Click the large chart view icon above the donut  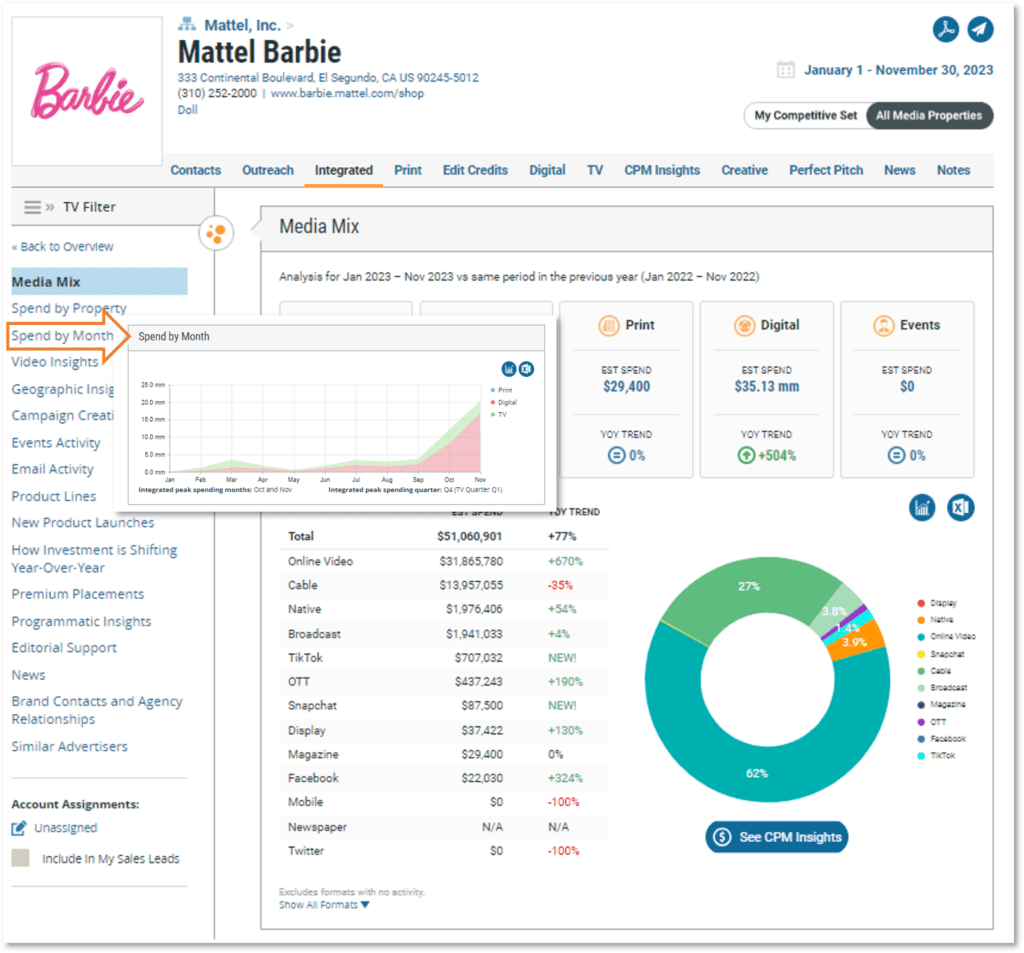(x=922, y=508)
